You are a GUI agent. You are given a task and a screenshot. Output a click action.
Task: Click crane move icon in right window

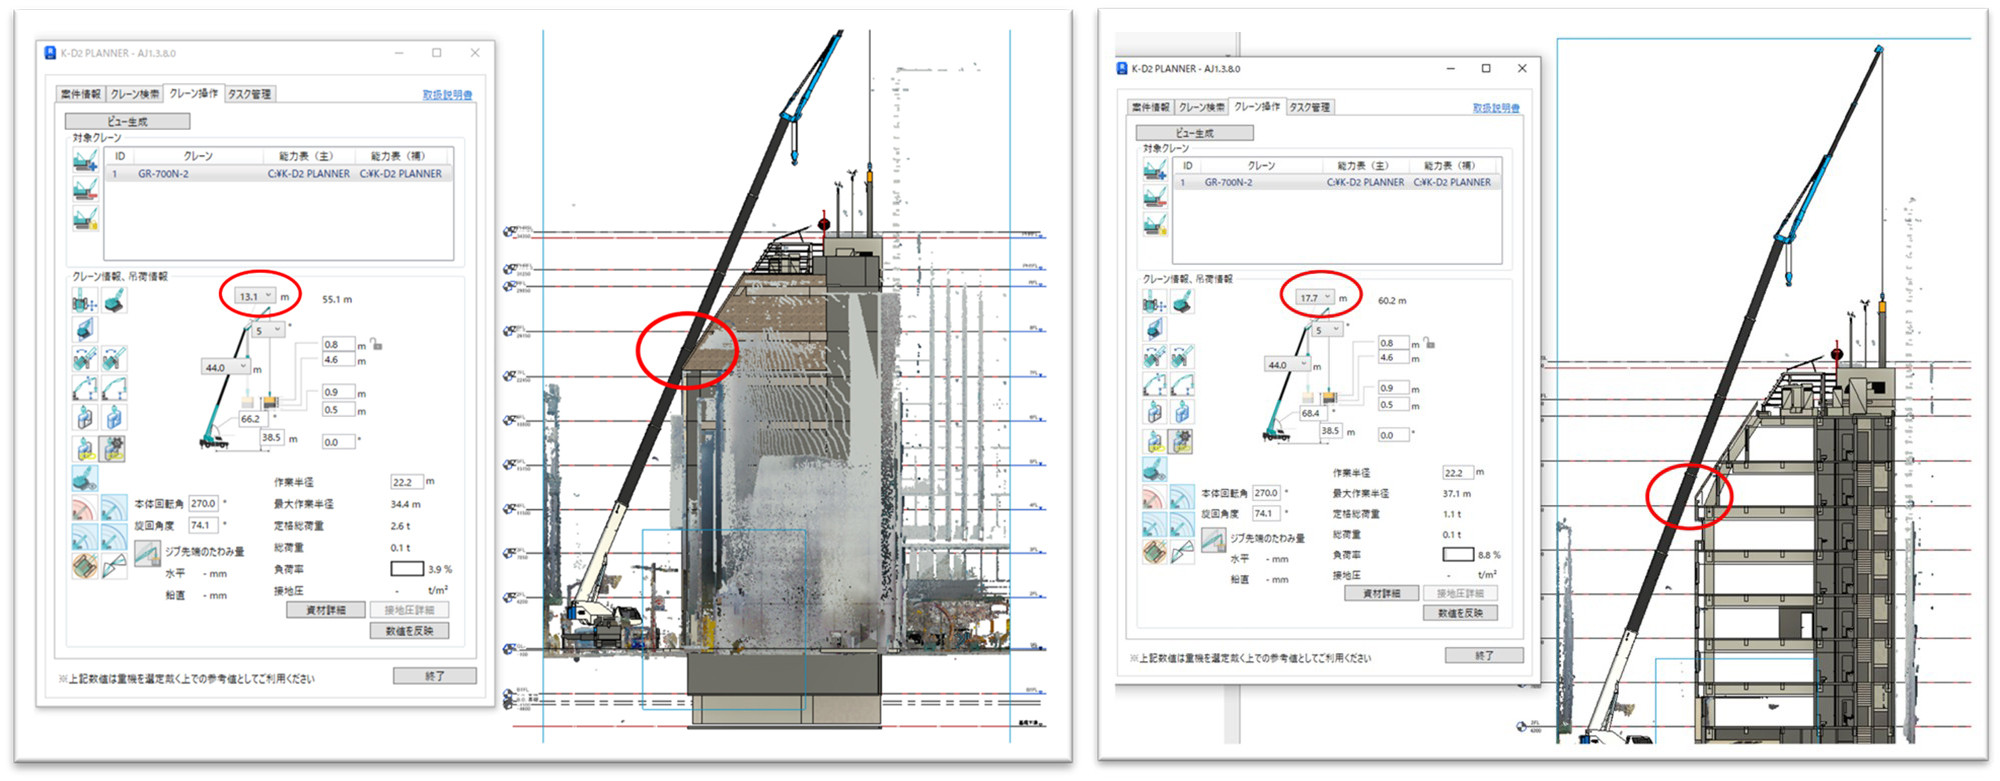point(1154,302)
